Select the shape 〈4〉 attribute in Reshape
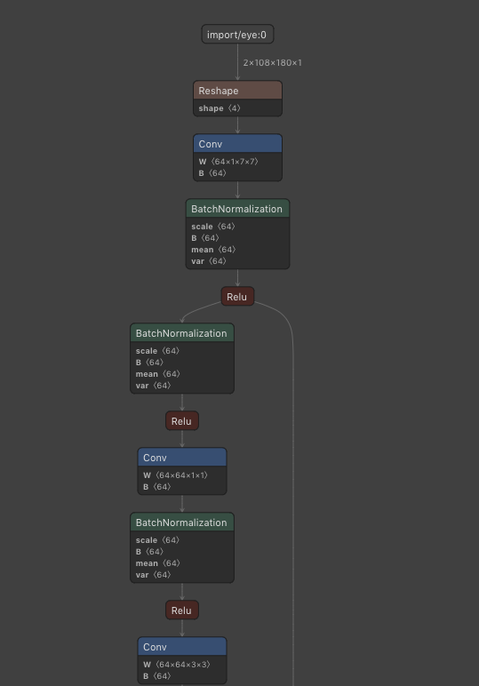The height and width of the screenshot is (686, 479). coord(220,108)
